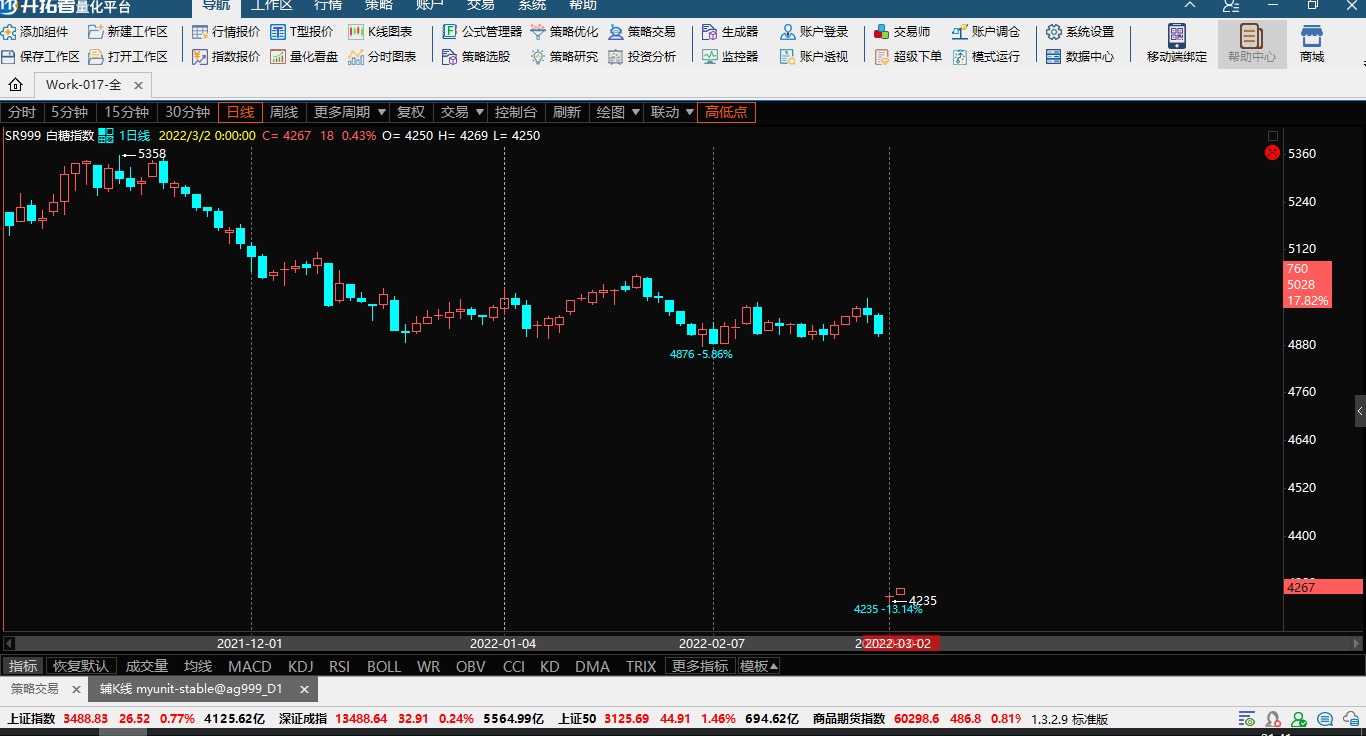The image size is (1366, 736).
Task: Open 移动端绑定 mobile binding QR icon
Action: 1177,38
